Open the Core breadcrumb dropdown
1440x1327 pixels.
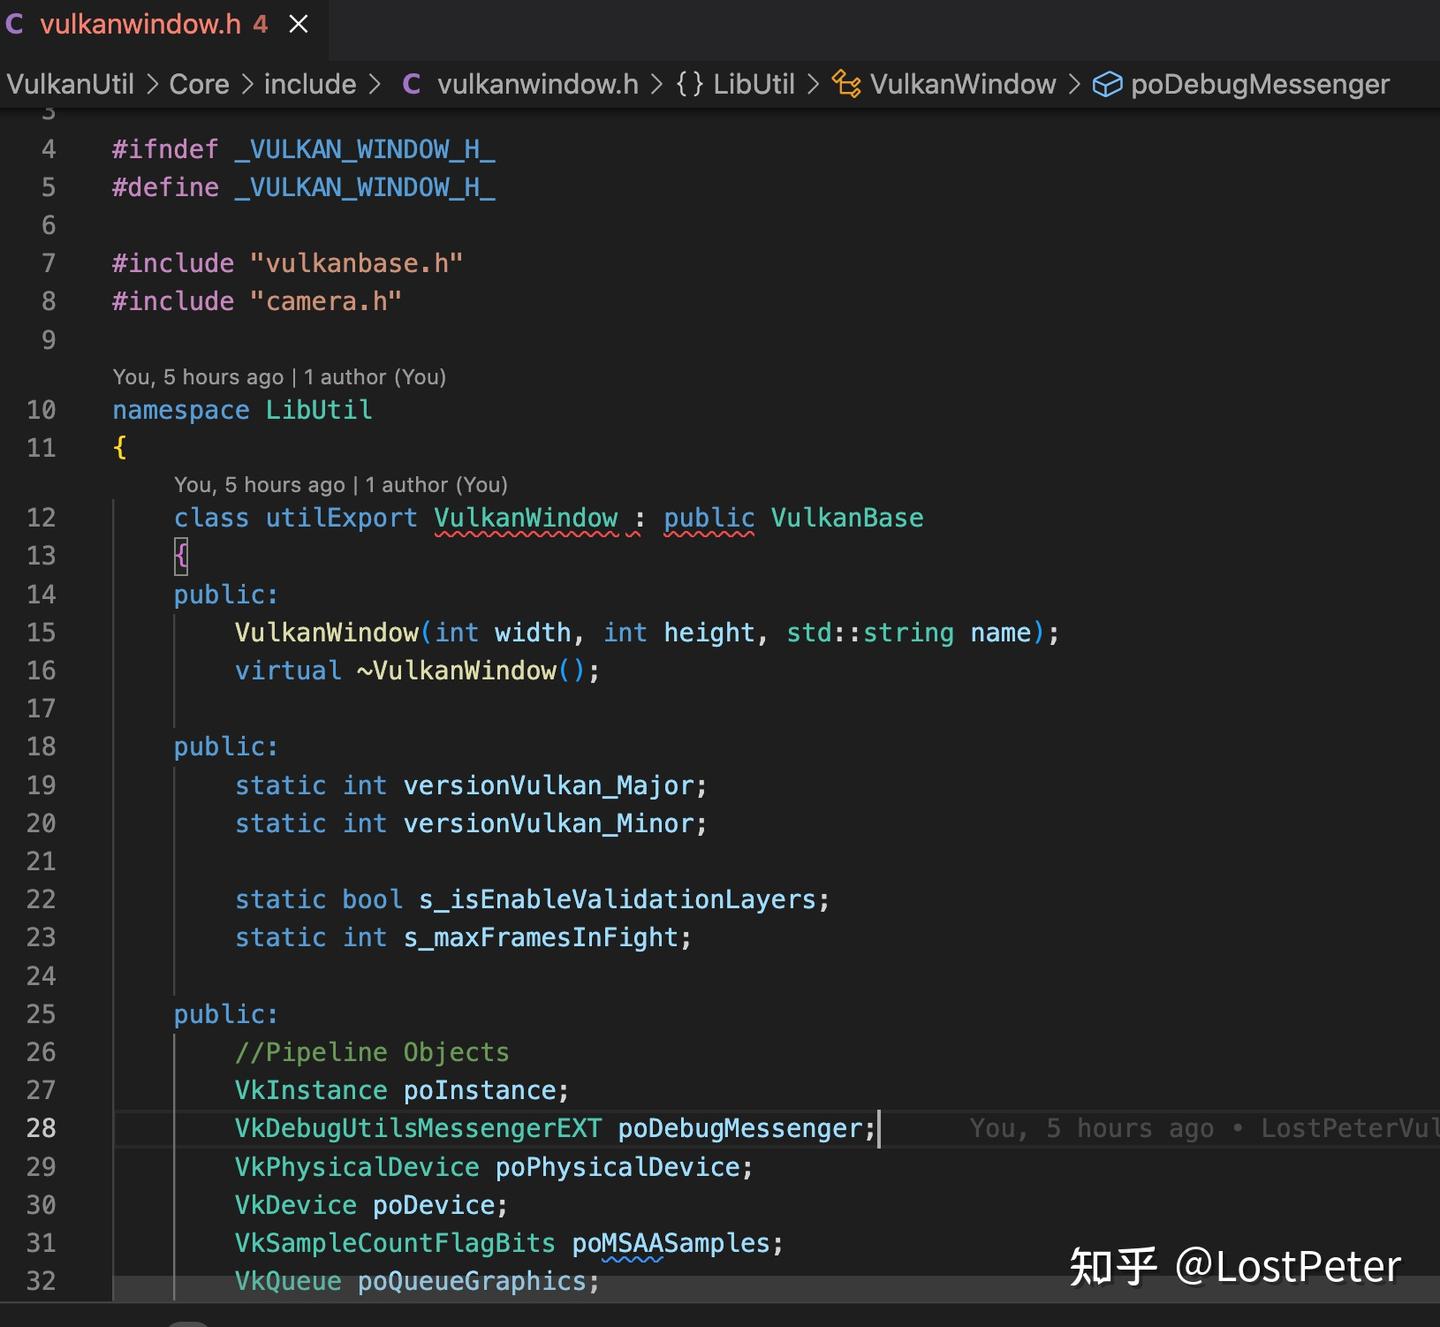tap(199, 84)
